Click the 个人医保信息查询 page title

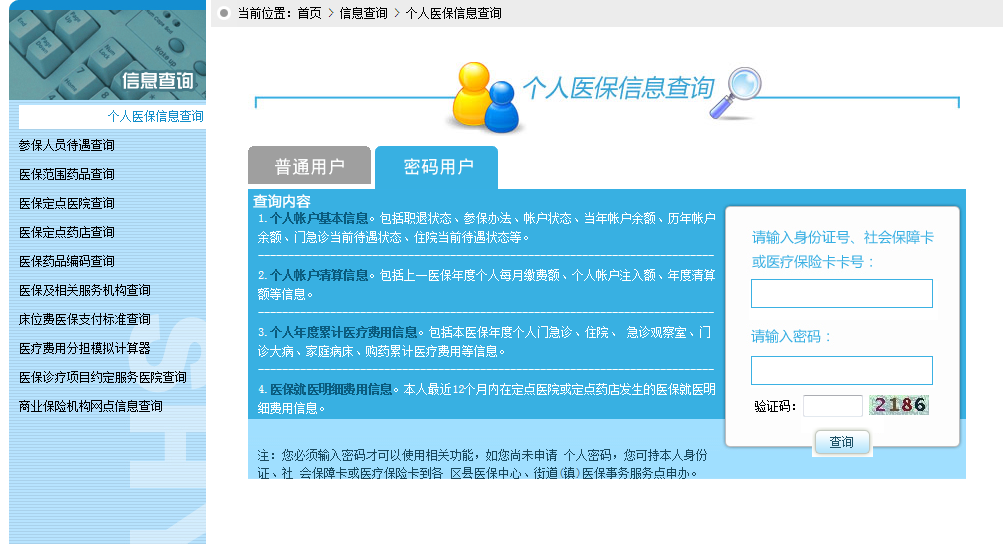pyautogui.click(x=618, y=87)
